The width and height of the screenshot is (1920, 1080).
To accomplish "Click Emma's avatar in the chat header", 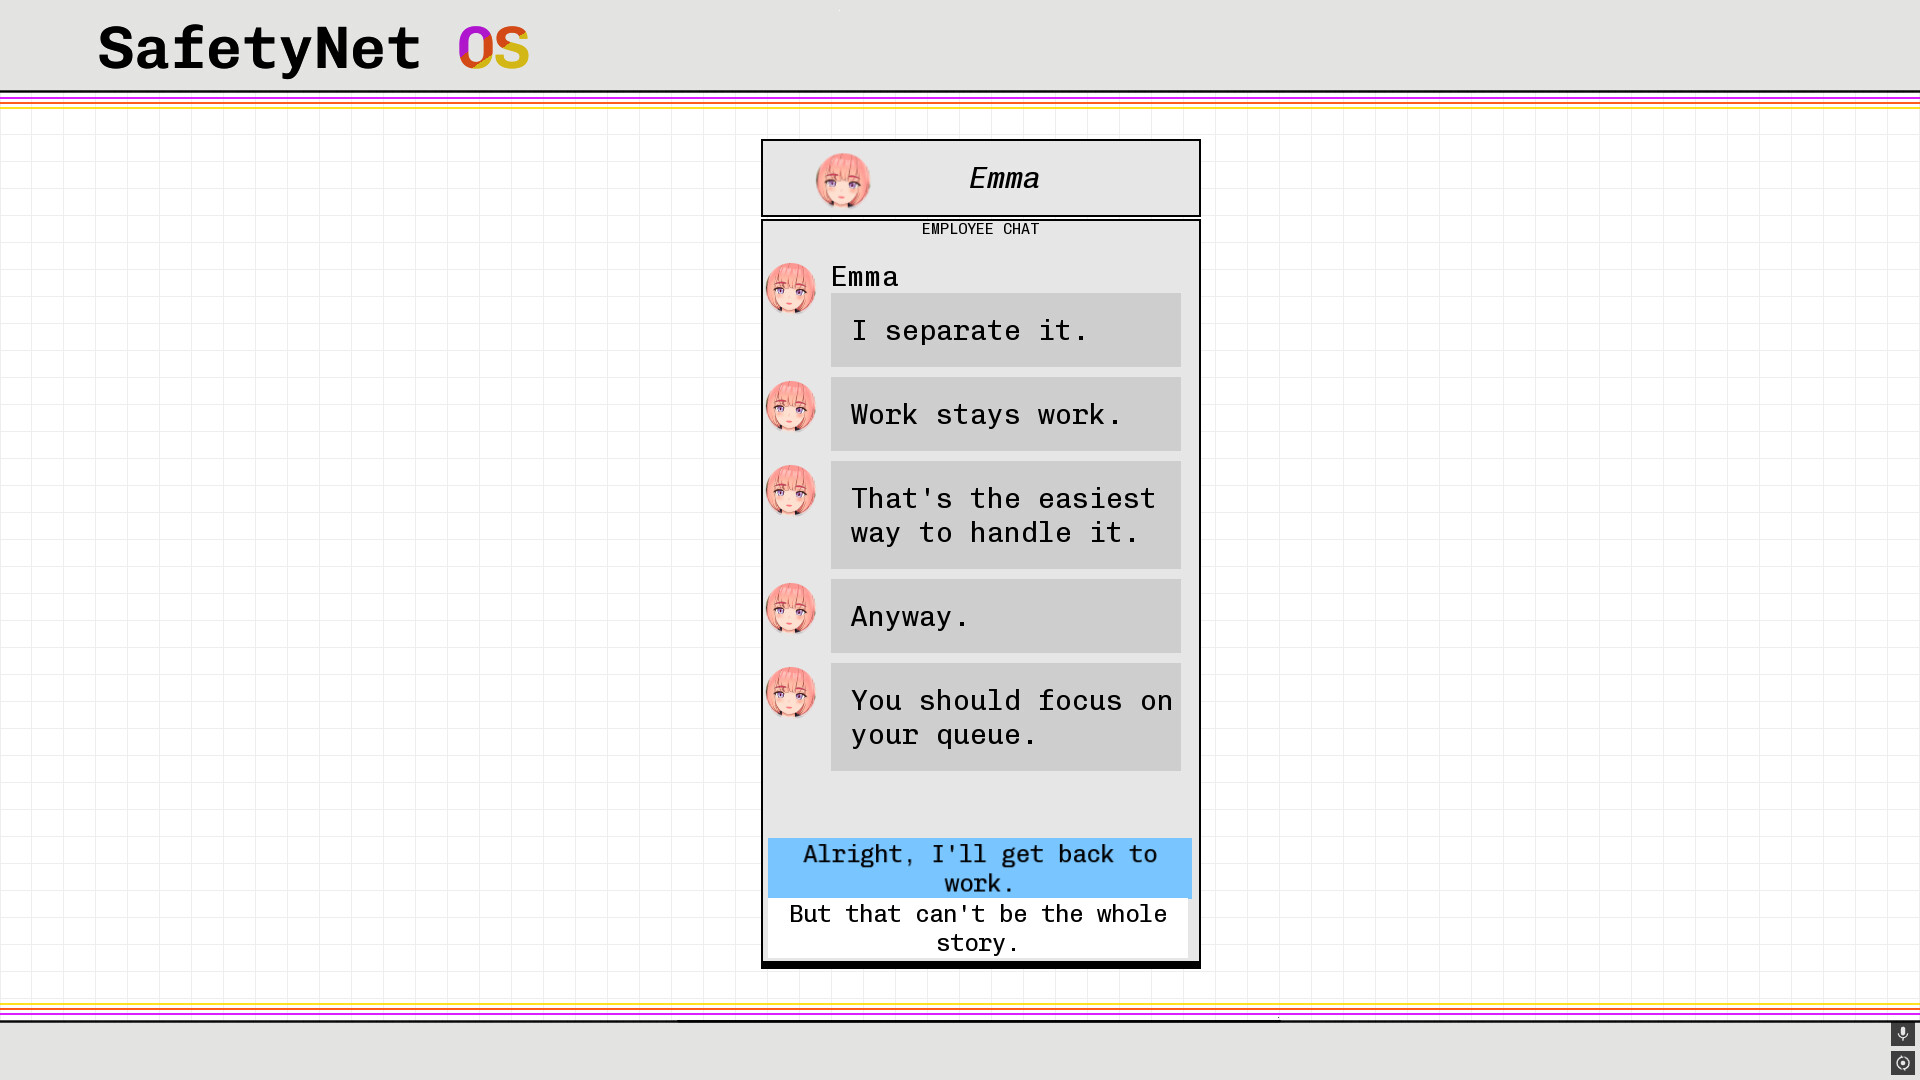I will [843, 180].
